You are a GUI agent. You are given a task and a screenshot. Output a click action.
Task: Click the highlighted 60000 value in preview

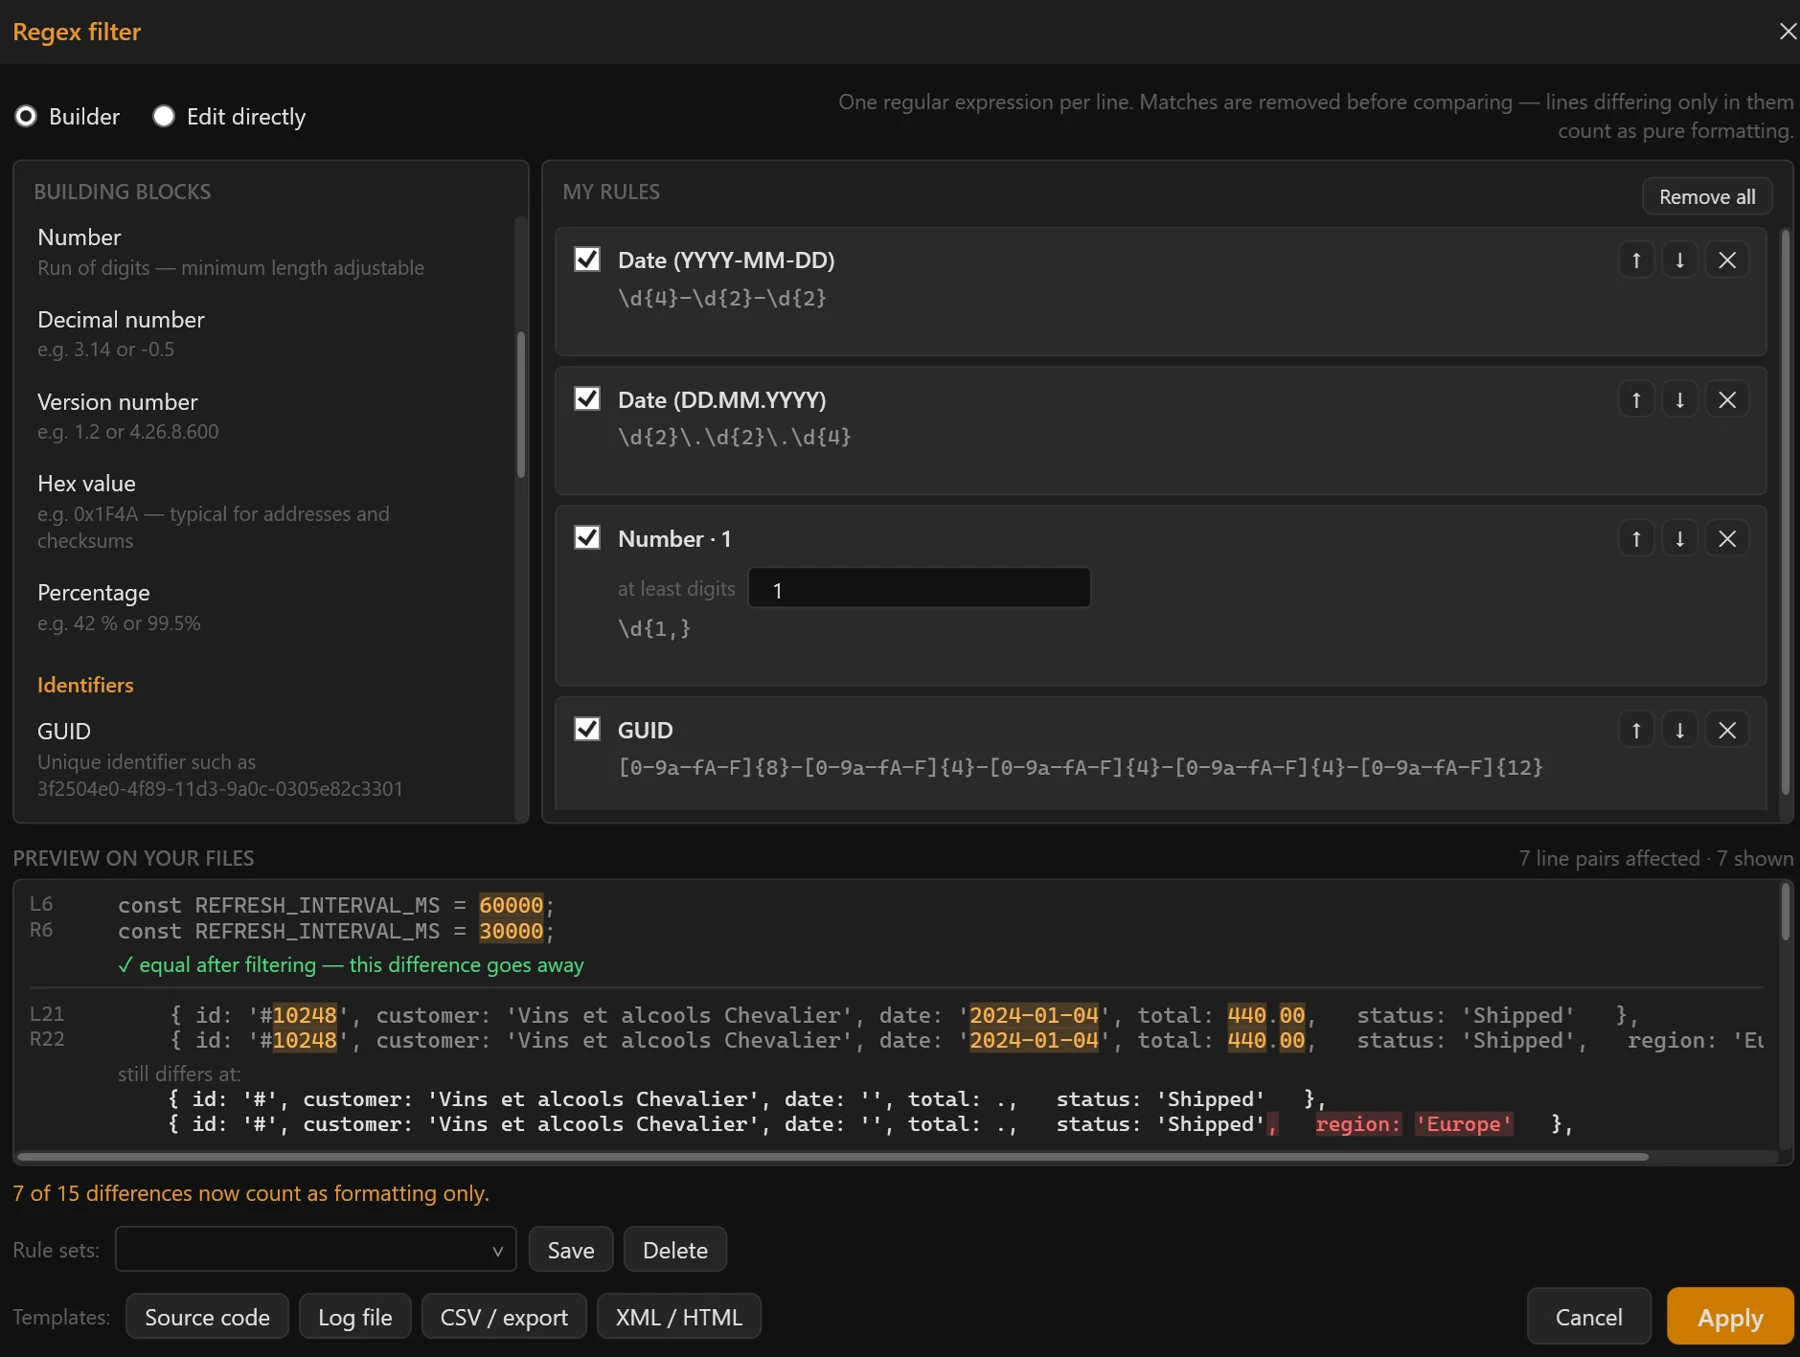pos(511,905)
